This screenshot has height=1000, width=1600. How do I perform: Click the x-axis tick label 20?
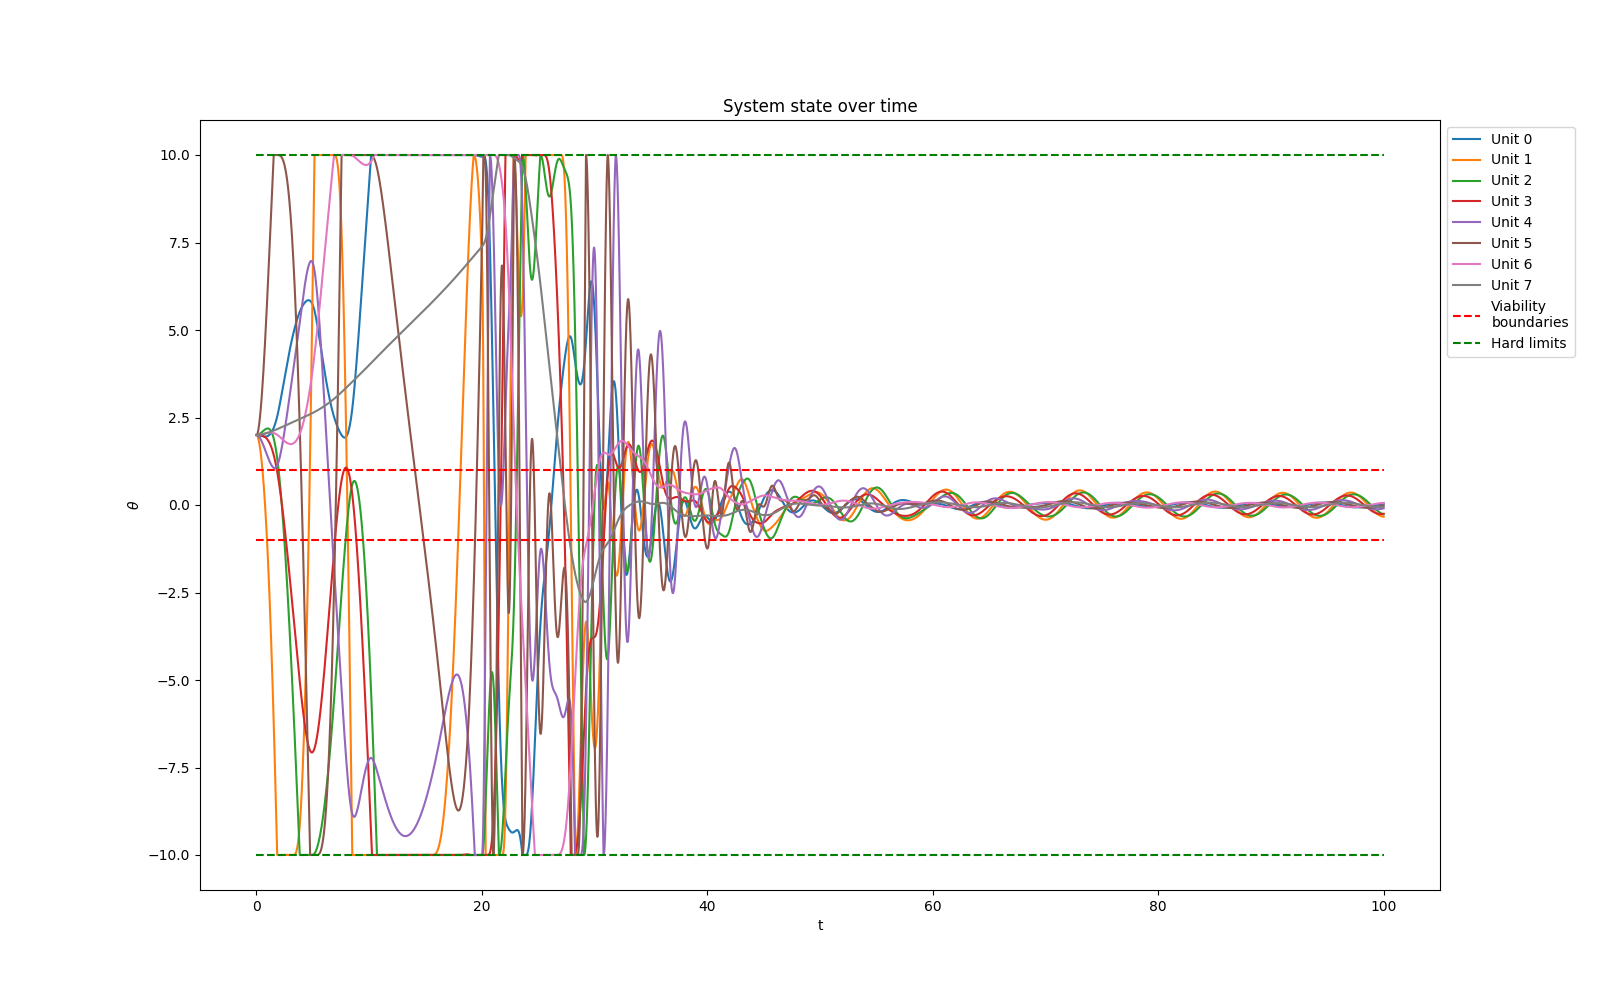click(x=482, y=906)
